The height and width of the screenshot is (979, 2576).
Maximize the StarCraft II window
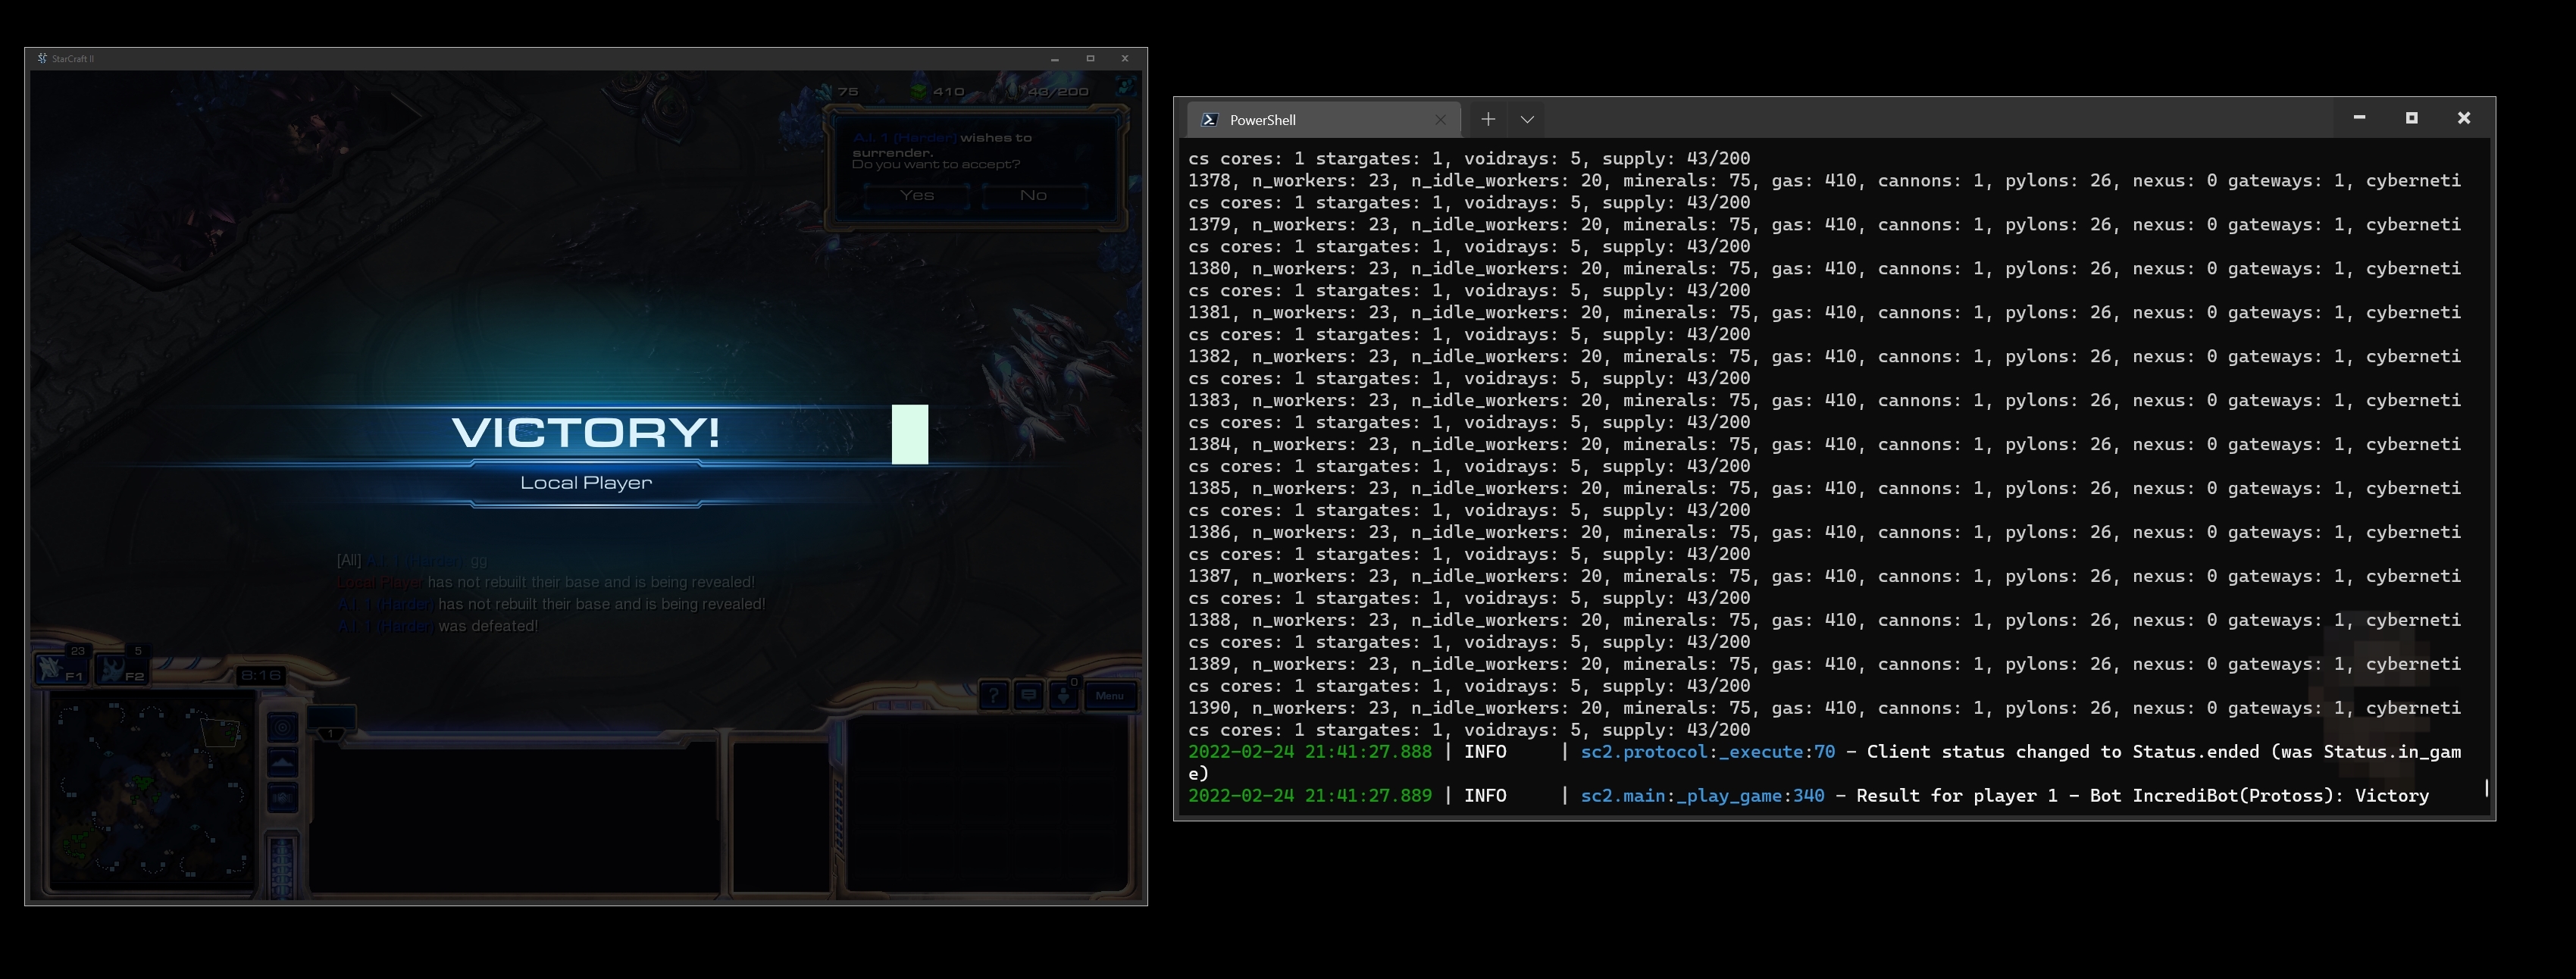[x=1090, y=59]
